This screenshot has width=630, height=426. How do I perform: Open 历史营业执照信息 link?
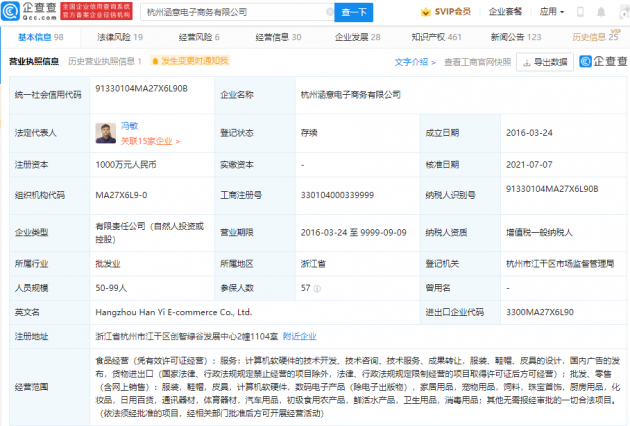[x=104, y=61]
